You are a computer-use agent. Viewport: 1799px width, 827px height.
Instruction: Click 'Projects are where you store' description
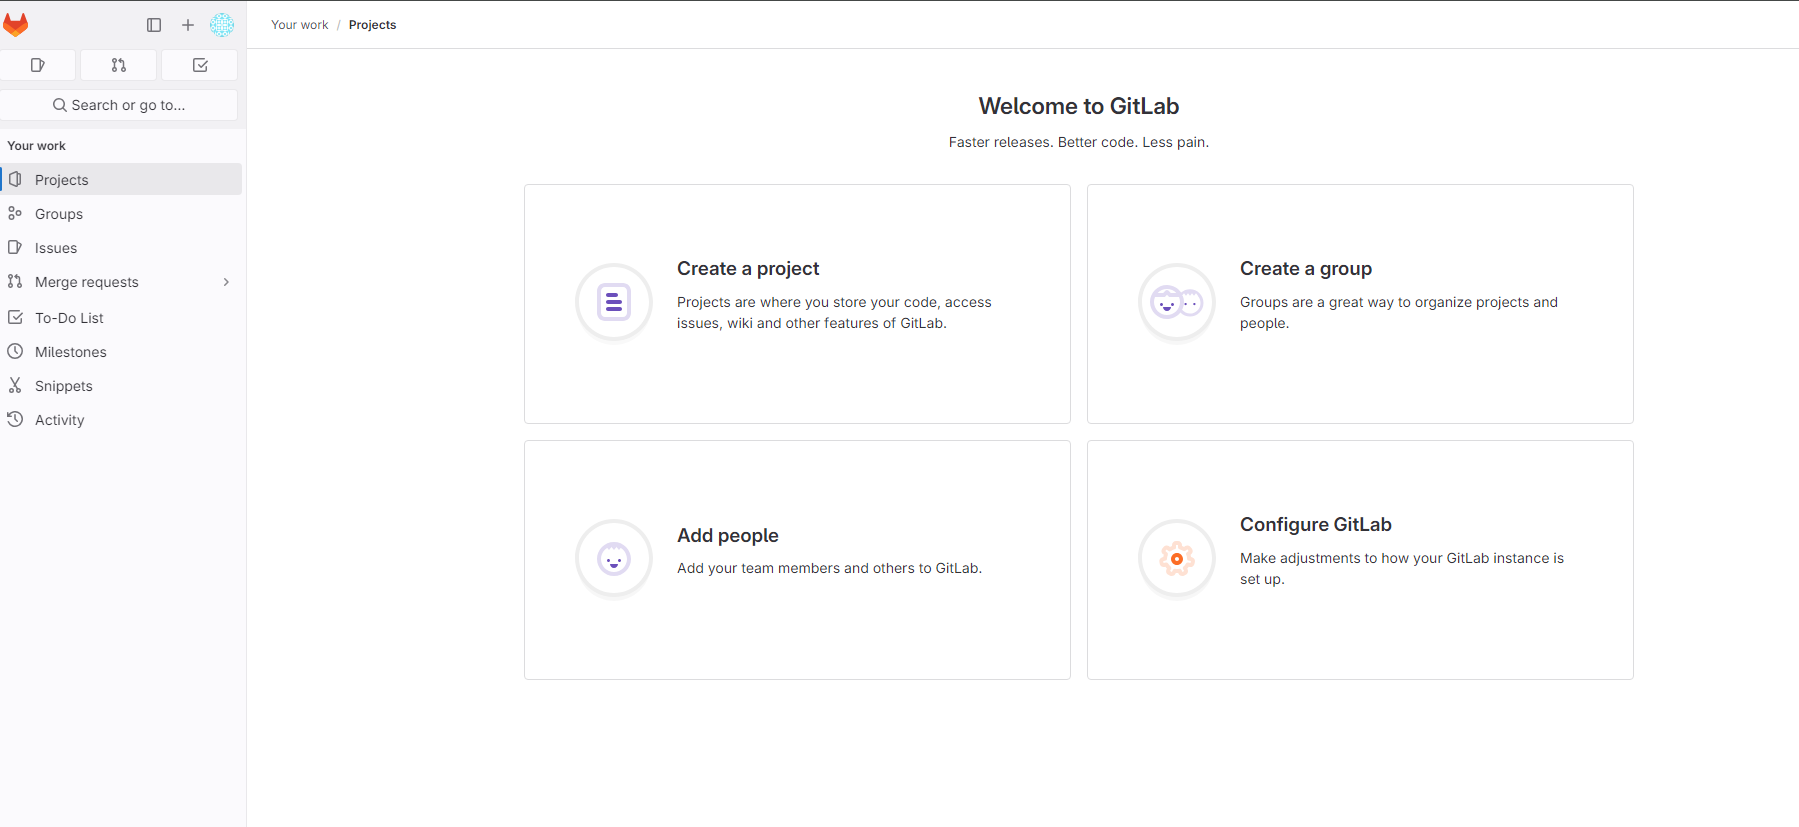(834, 312)
